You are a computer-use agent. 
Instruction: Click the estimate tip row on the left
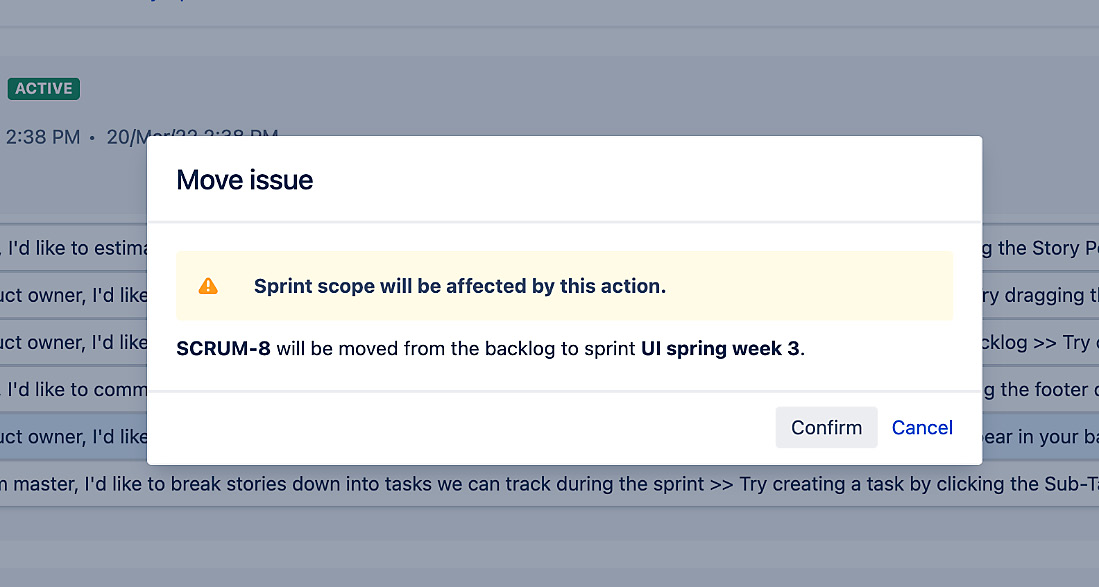click(x=70, y=248)
